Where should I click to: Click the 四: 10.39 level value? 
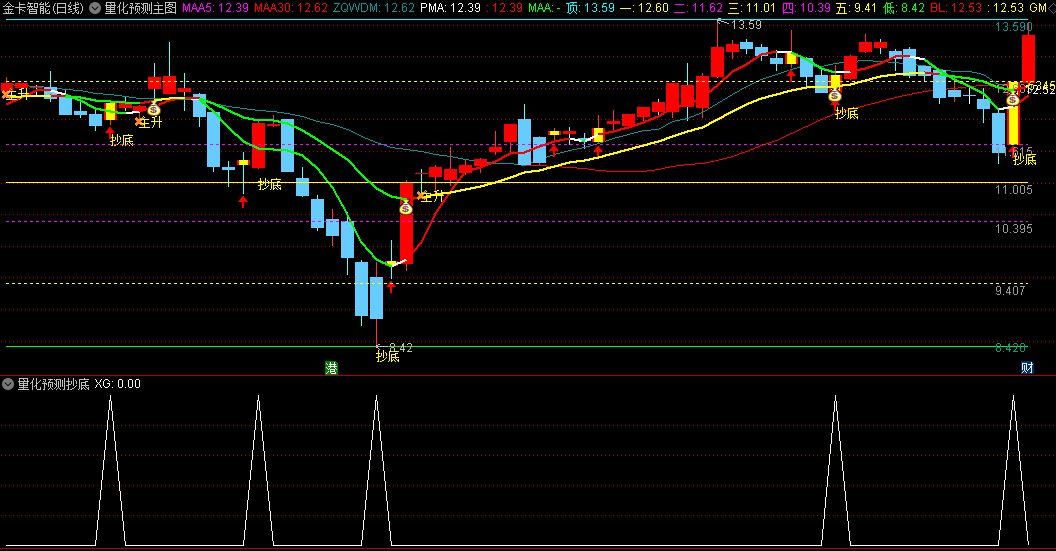click(x=806, y=8)
